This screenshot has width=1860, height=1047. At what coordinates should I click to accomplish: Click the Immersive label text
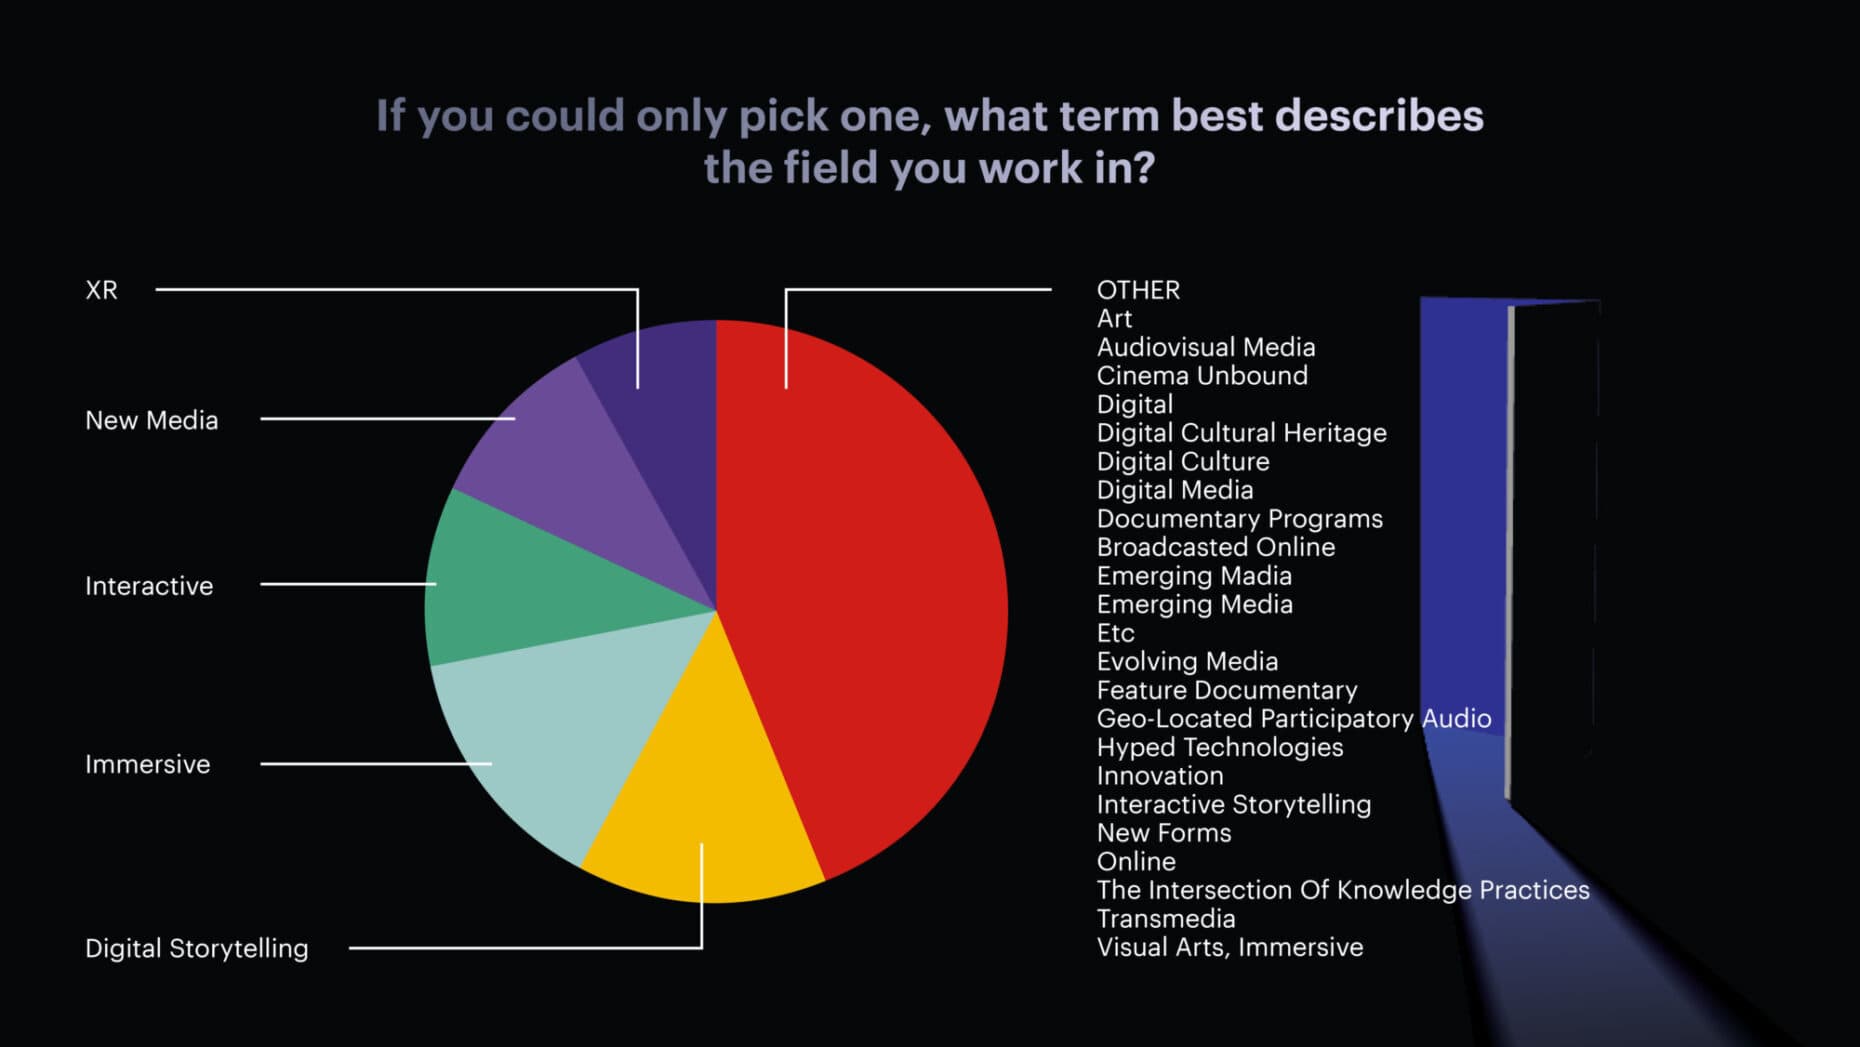(x=147, y=764)
